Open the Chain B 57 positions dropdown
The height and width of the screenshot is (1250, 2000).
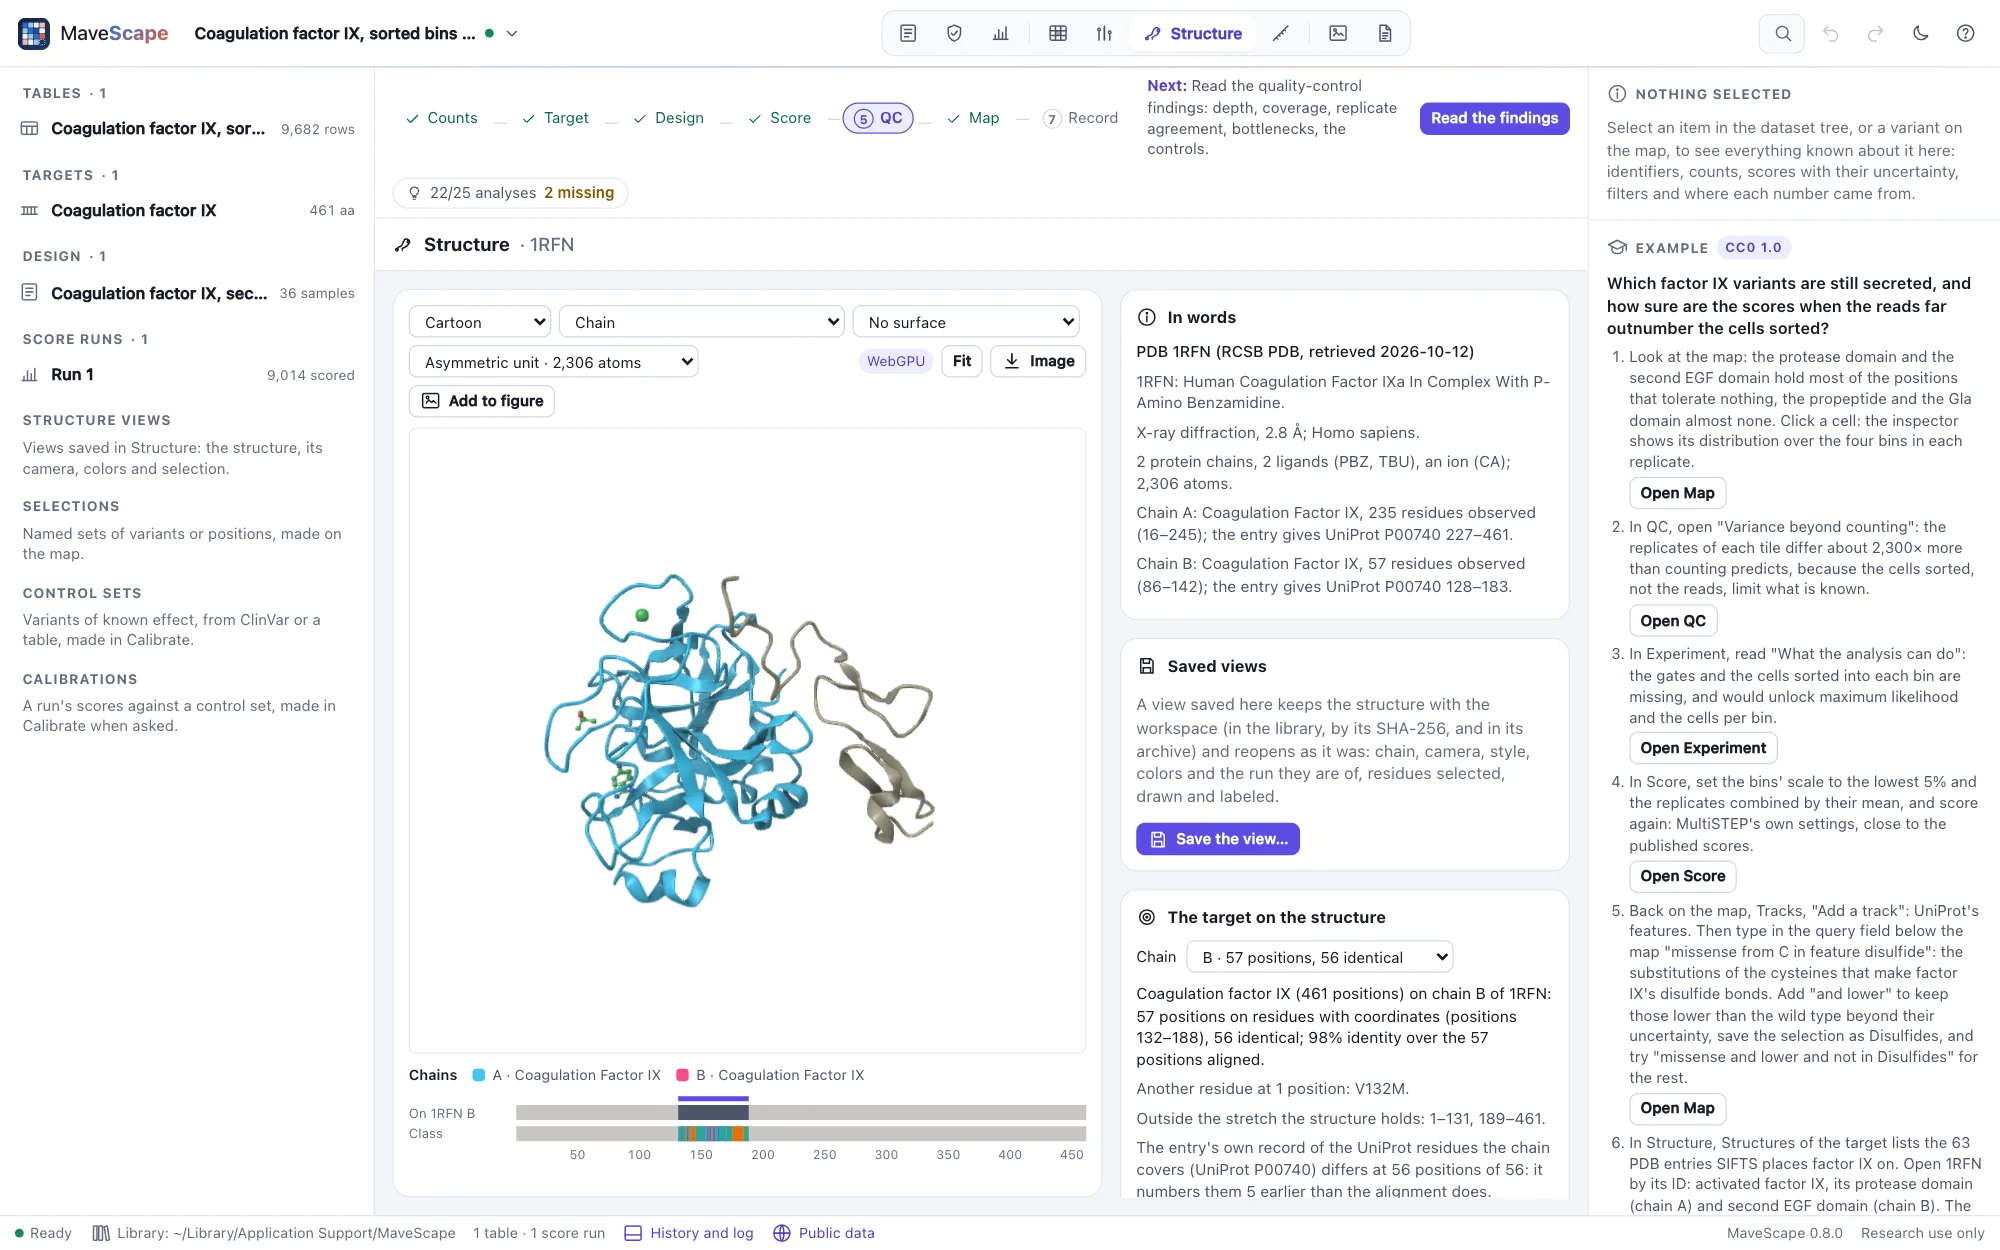(x=1319, y=957)
